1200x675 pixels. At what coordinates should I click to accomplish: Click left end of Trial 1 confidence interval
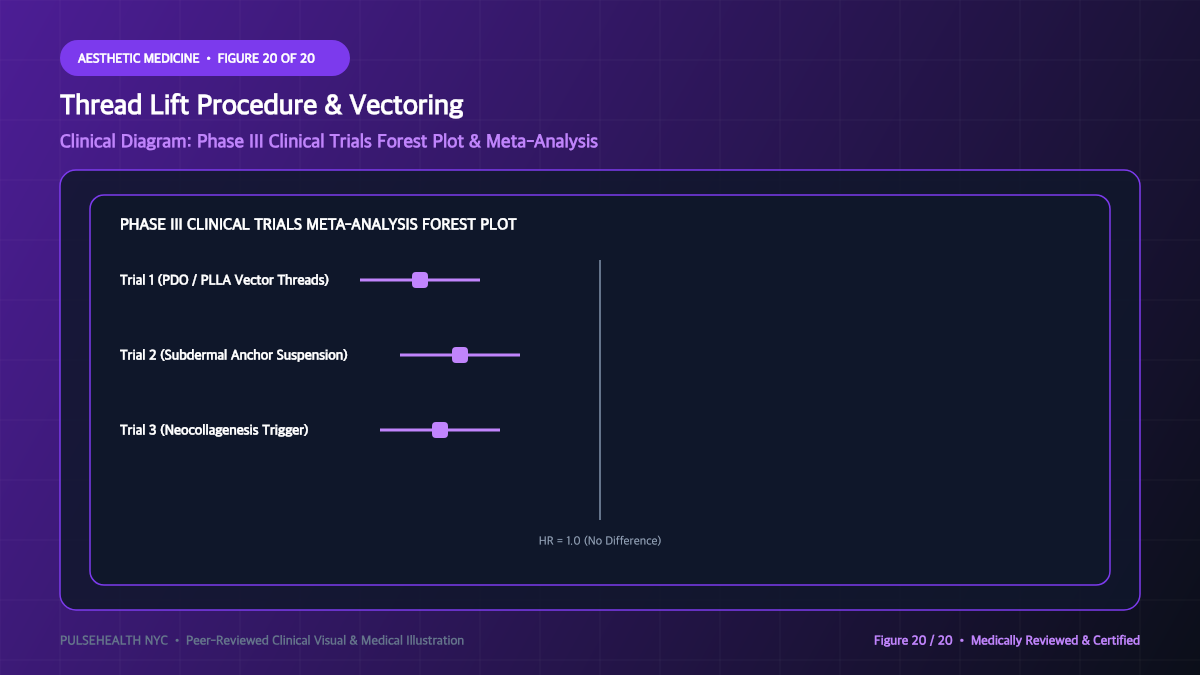pyautogui.click(x=362, y=280)
